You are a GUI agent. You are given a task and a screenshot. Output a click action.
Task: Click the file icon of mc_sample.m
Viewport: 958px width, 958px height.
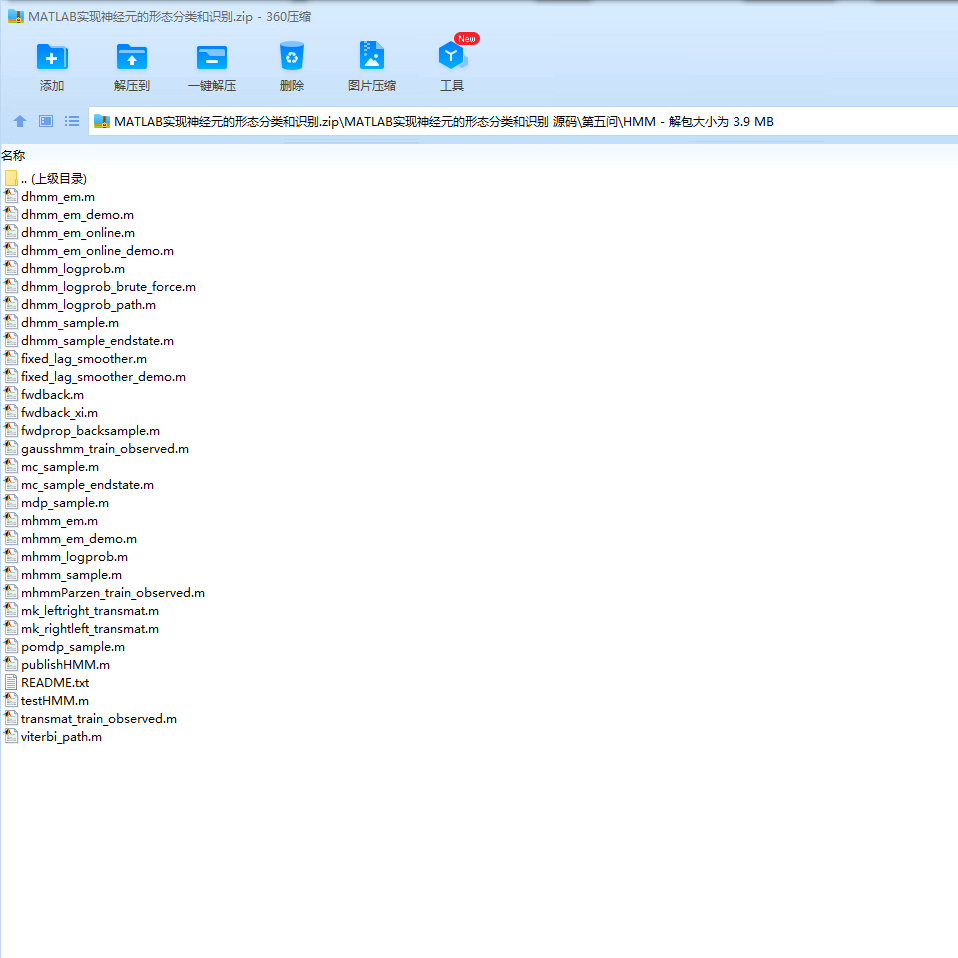pos(11,466)
